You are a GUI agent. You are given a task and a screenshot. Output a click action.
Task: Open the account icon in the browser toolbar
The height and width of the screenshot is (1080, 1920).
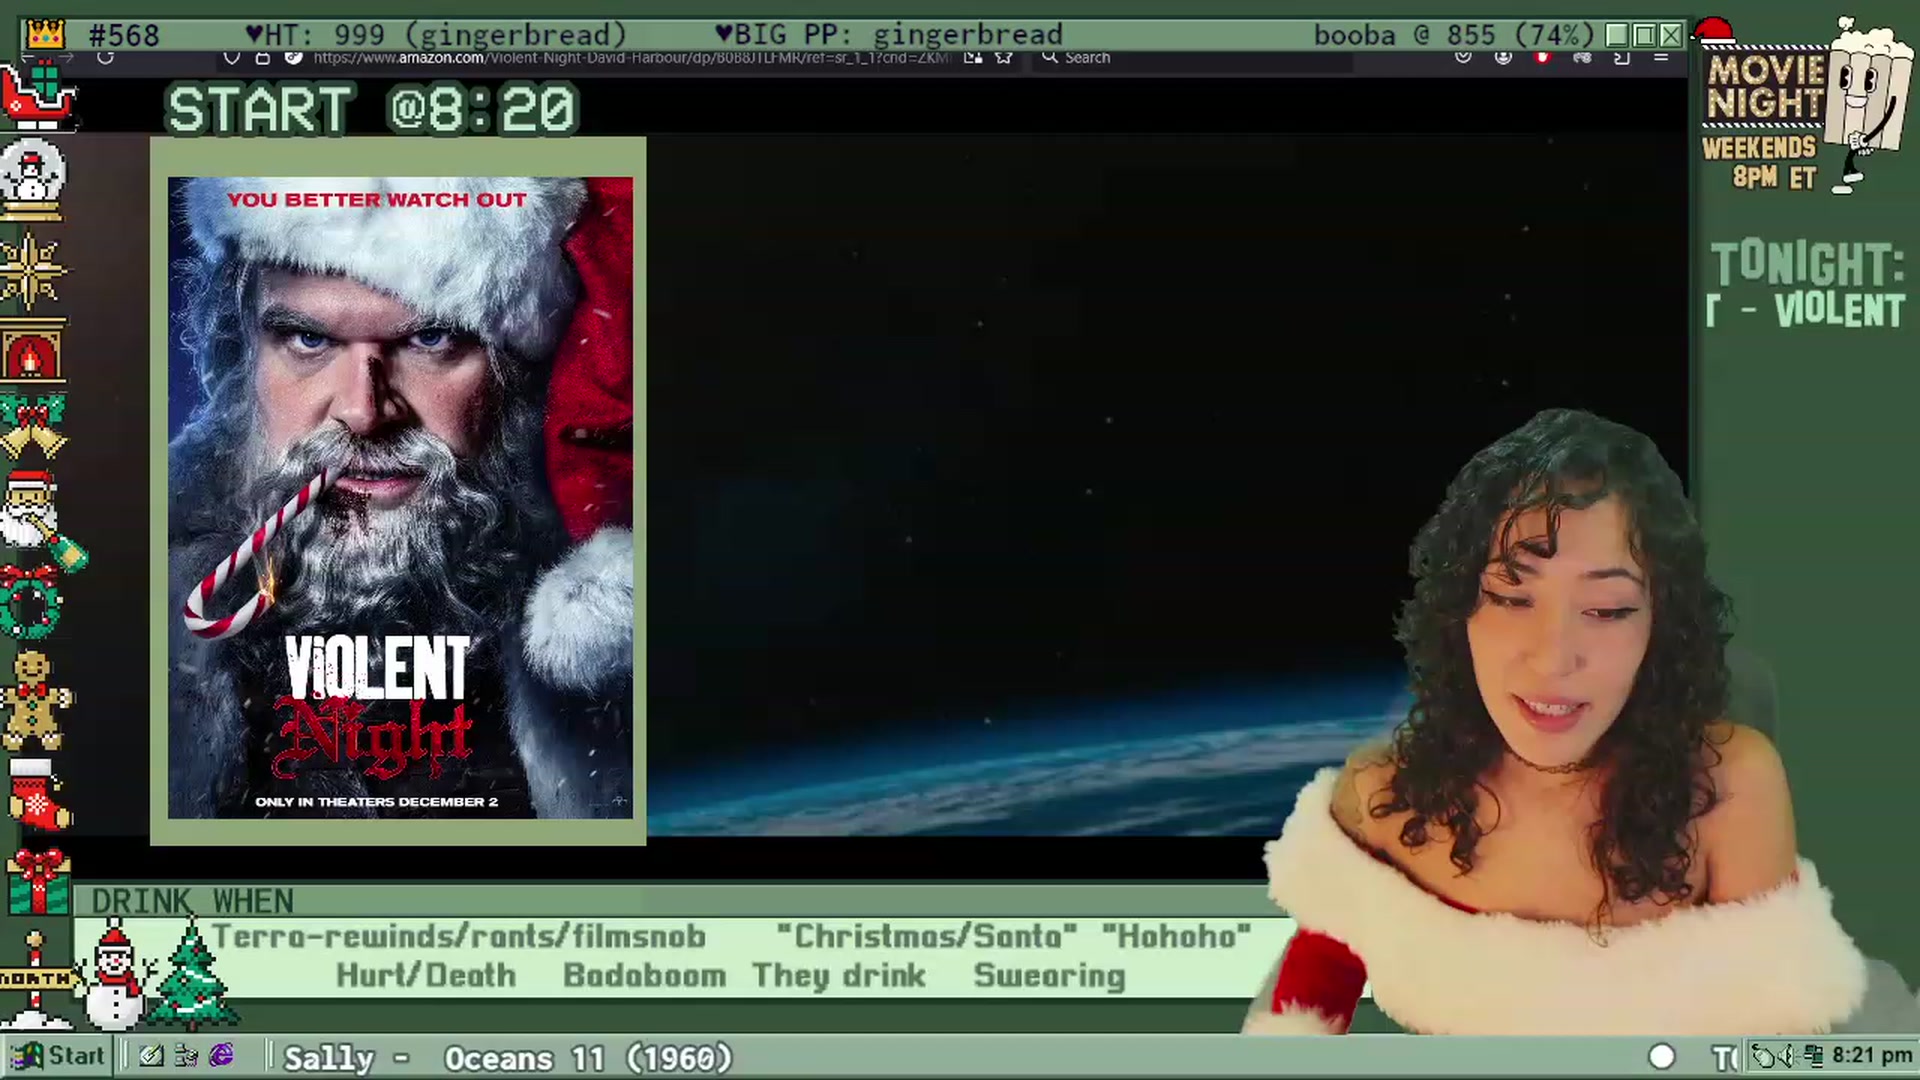coord(1503,58)
